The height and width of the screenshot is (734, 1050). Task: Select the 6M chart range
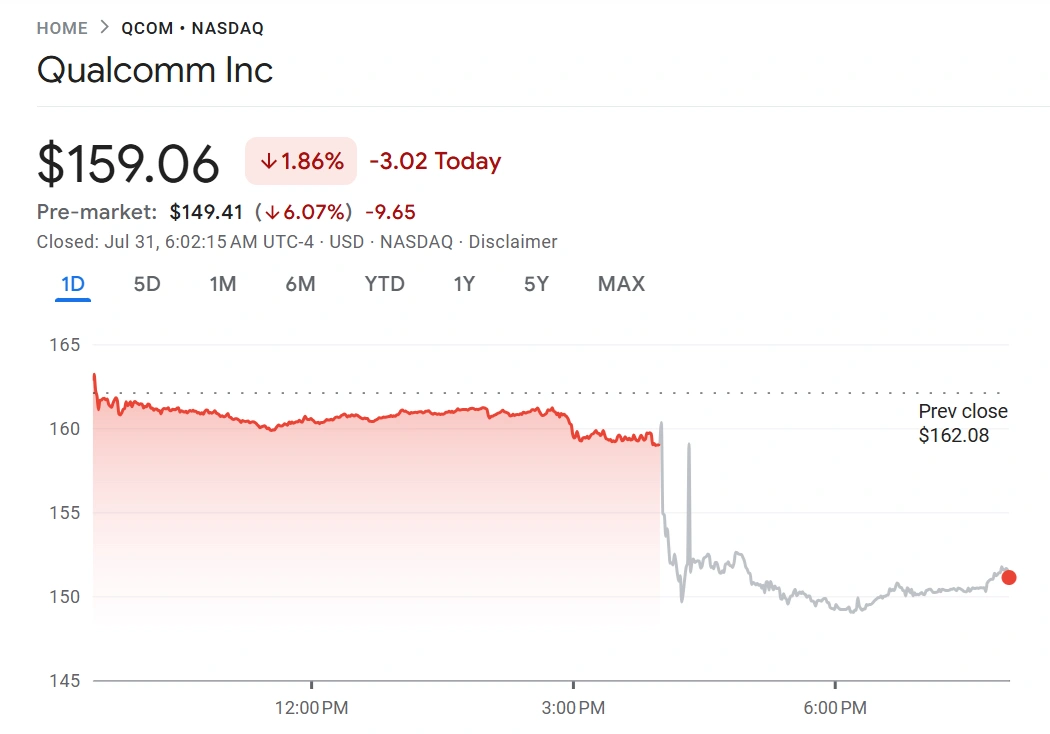pyautogui.click(x=300, y=284)
